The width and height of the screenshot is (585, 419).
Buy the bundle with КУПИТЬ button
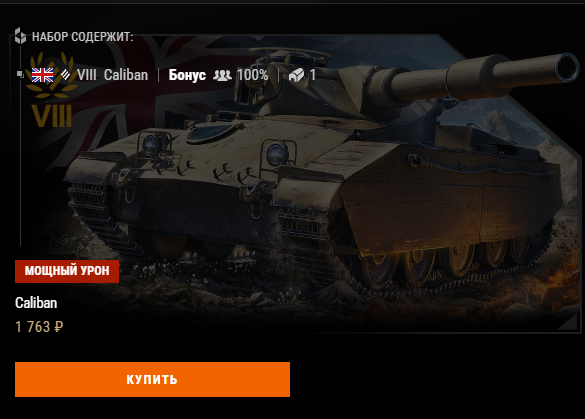(152, 379)
